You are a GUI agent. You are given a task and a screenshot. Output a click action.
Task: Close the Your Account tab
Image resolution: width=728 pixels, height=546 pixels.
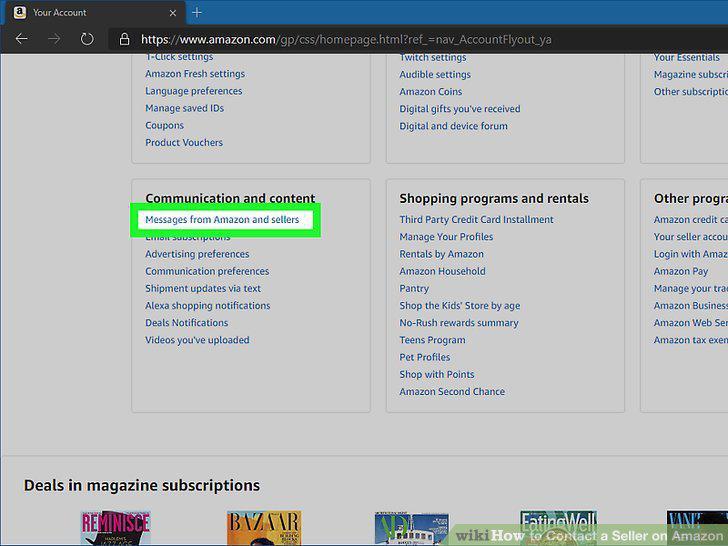173,13
